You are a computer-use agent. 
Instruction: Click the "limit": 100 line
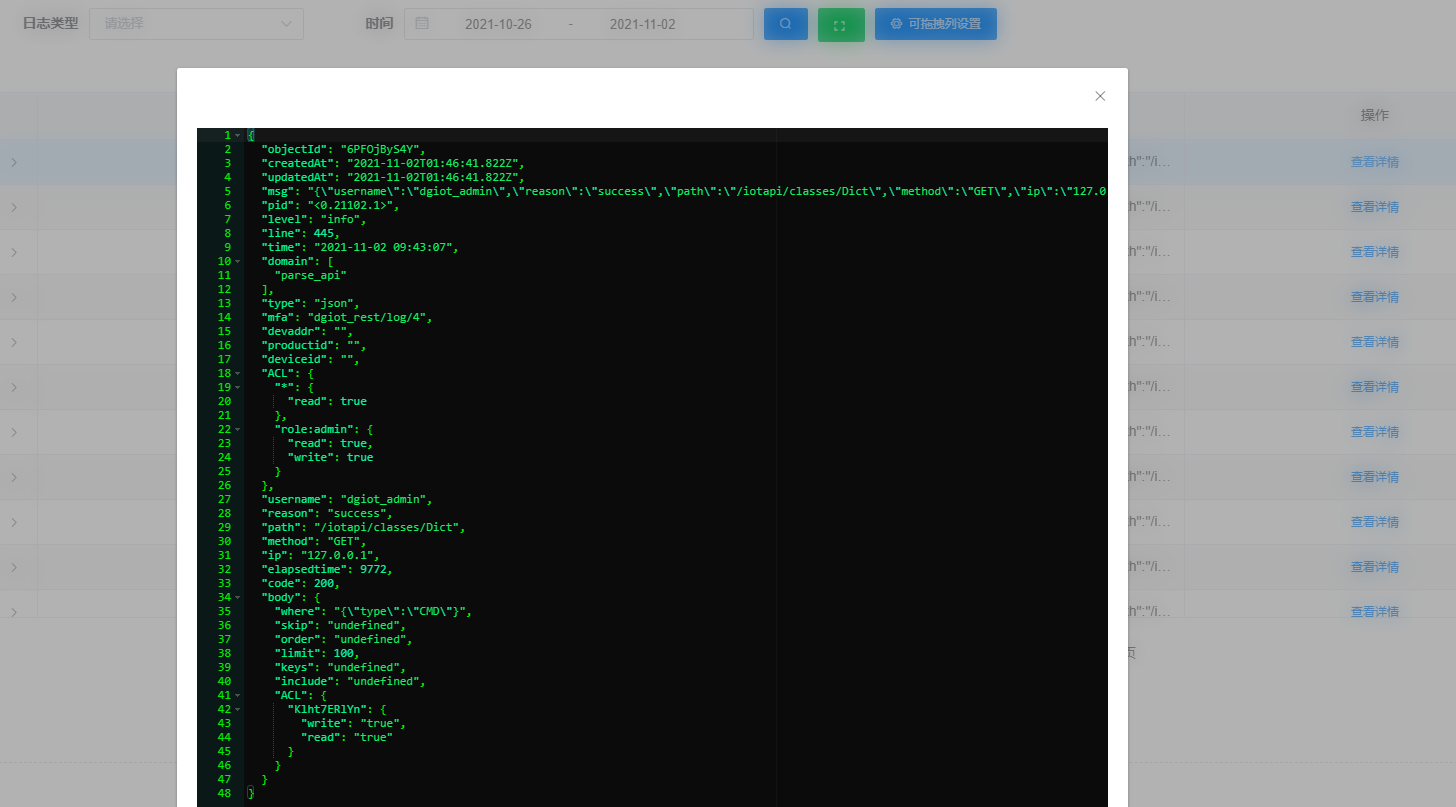click(x=317, y=653)
